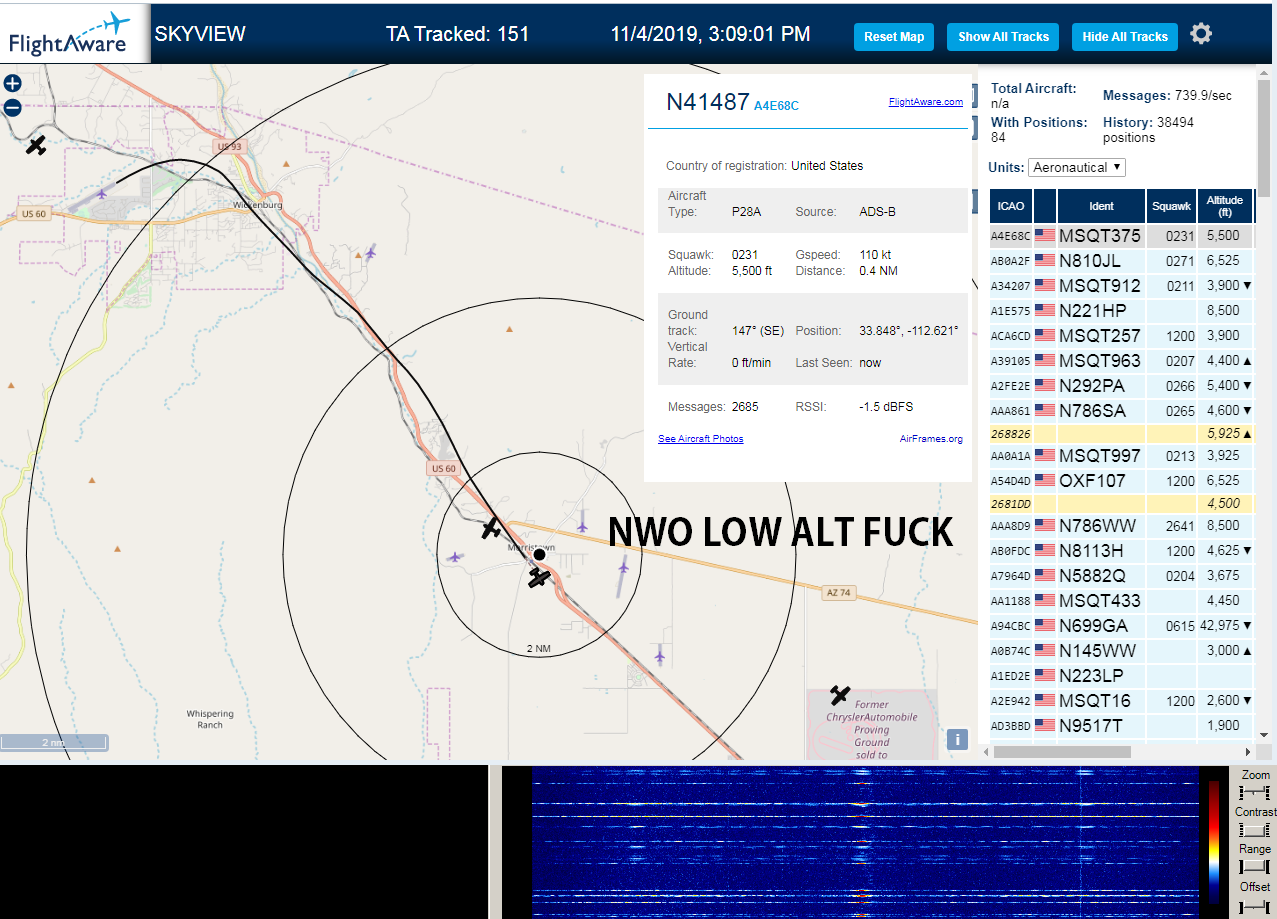This screenshot has width=1277, height=919.
Task: Click the purple airport icon on the runway east of Morristown
Action: tap(623, 567)
